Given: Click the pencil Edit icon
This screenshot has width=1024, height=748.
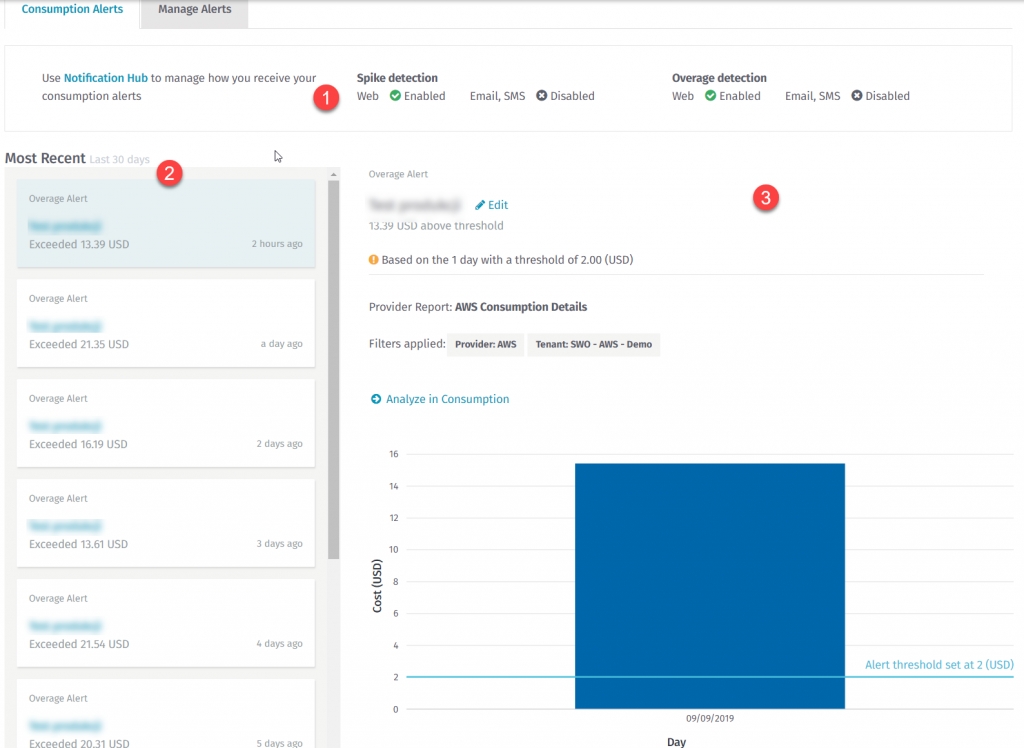Looking at the screenshot, I should [481, 205].
